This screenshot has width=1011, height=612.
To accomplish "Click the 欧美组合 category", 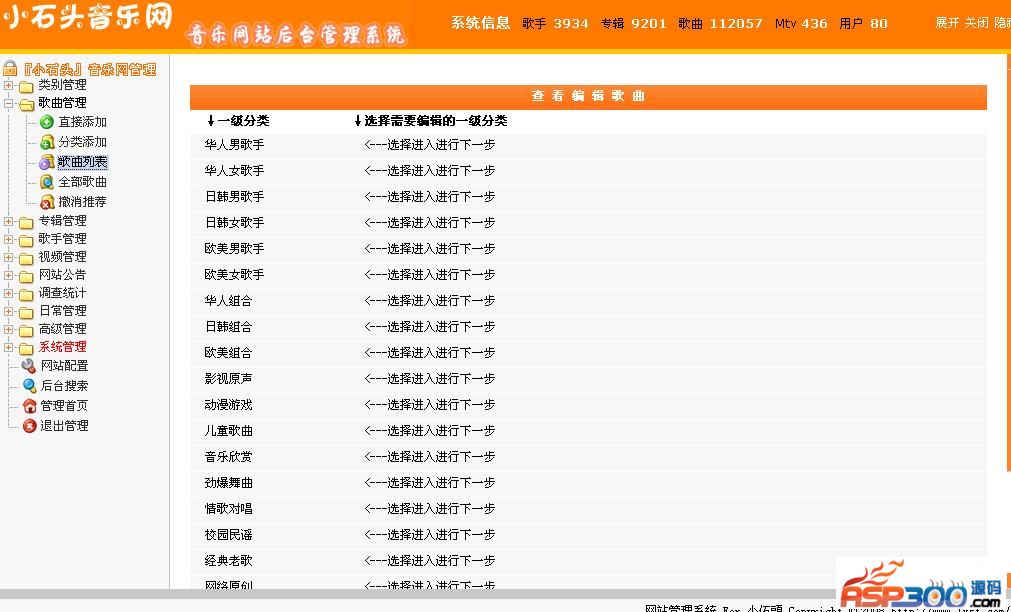I will (x=228, y=353).
